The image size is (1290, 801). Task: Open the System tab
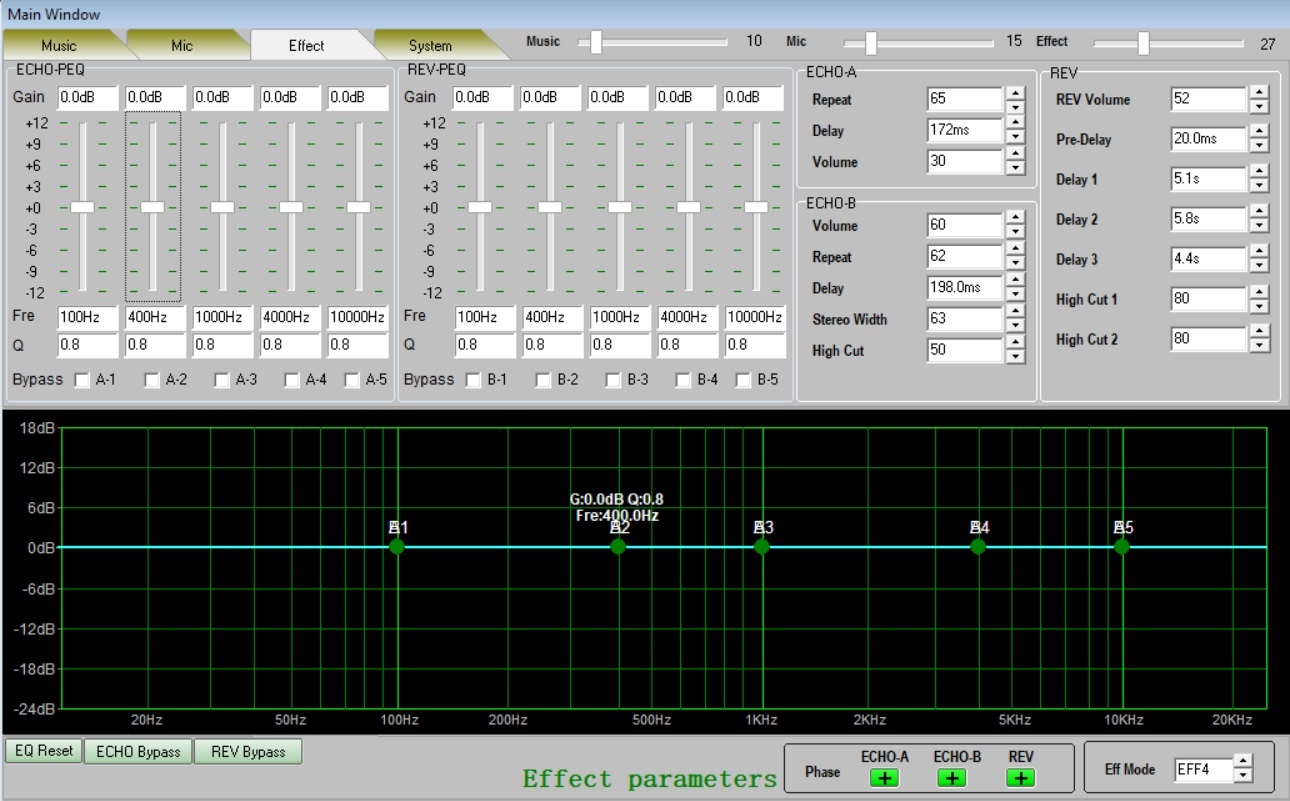click(430, 46)
